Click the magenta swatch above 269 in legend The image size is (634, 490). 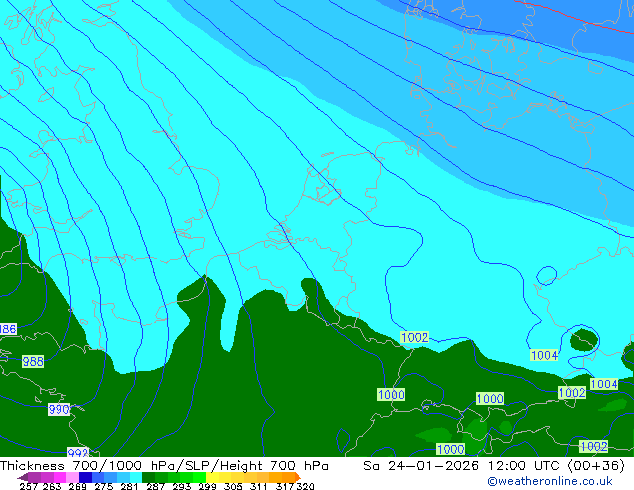pos(59,477)
